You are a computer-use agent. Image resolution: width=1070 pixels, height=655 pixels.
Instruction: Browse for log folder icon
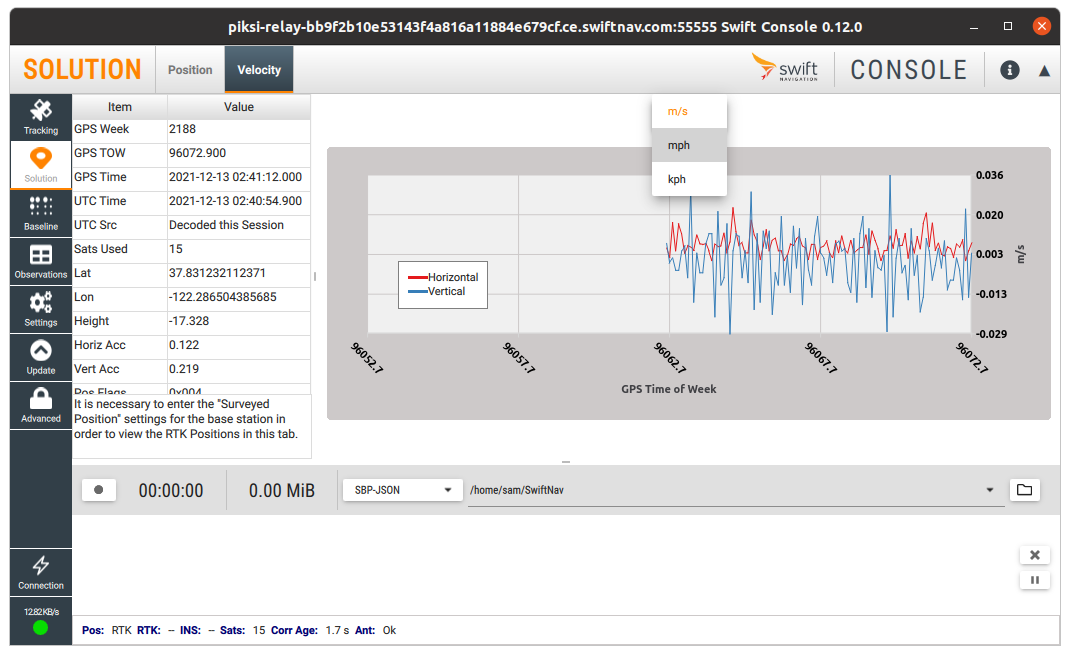click(1024, 490)
